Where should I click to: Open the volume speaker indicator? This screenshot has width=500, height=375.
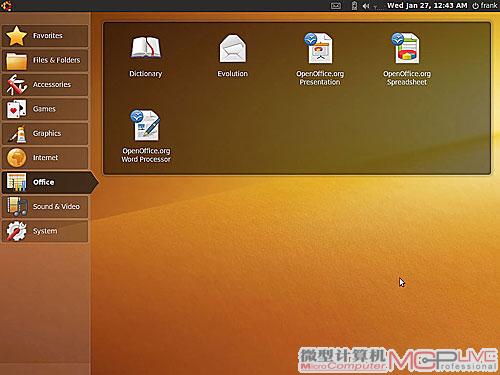[366, 6]
